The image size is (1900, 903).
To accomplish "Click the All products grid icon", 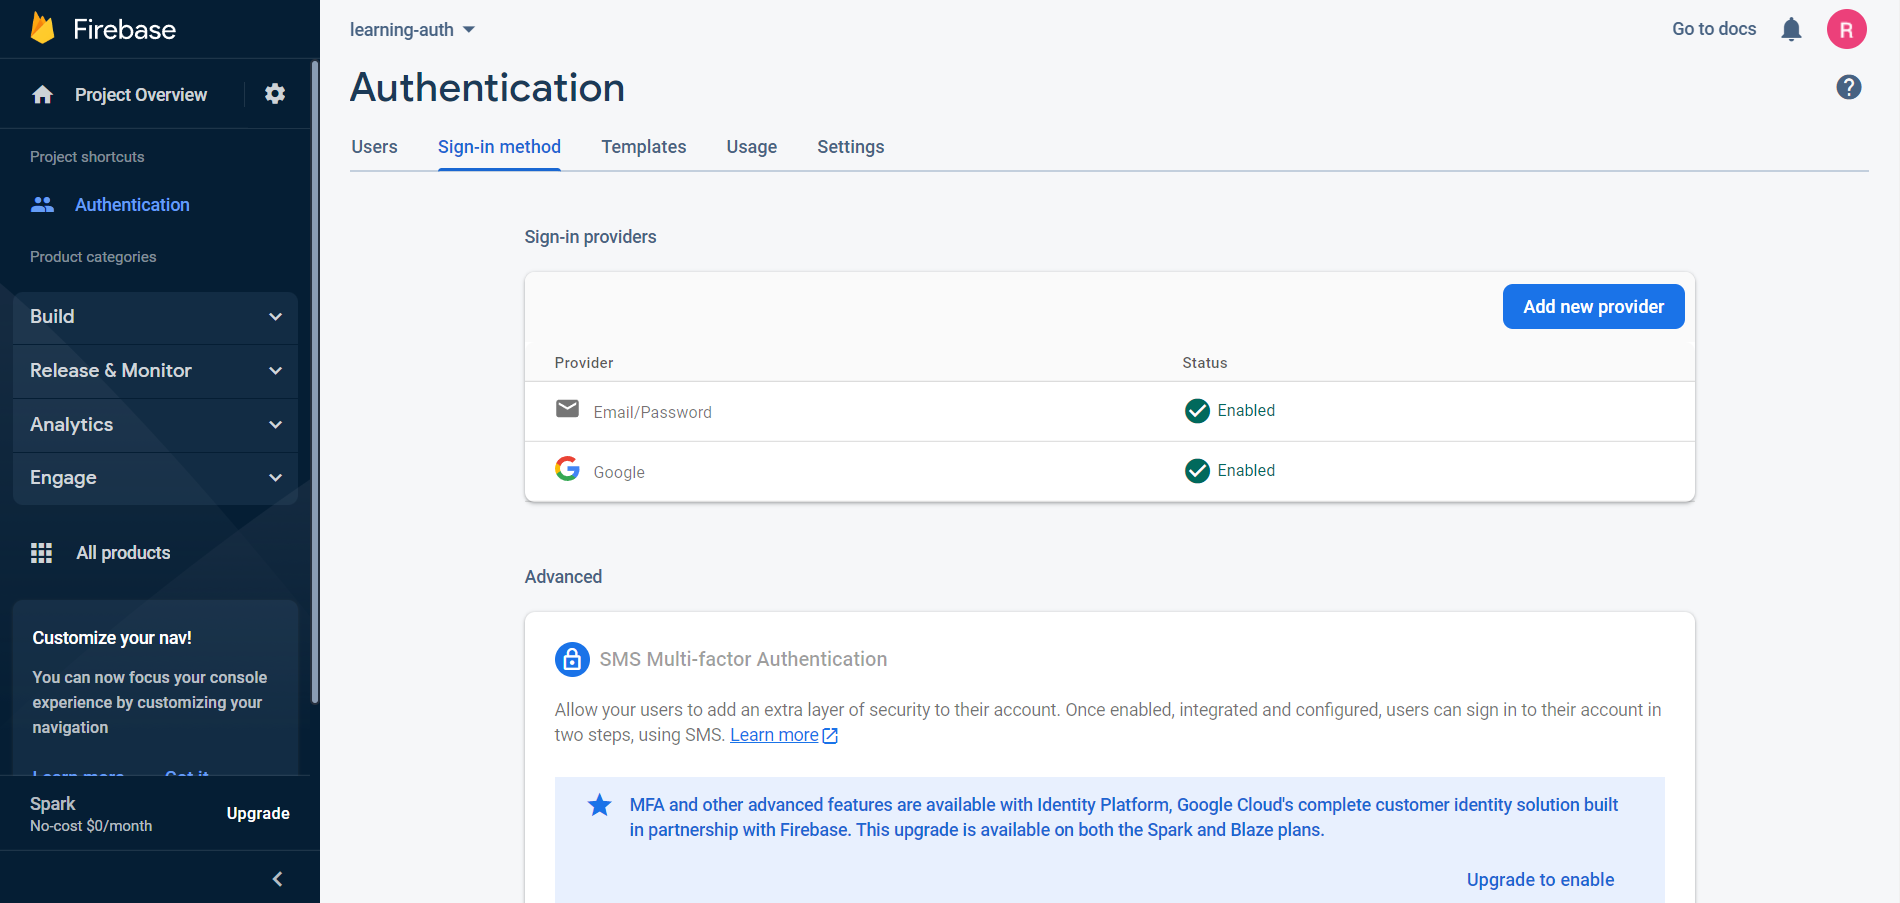I will (41, 553).
